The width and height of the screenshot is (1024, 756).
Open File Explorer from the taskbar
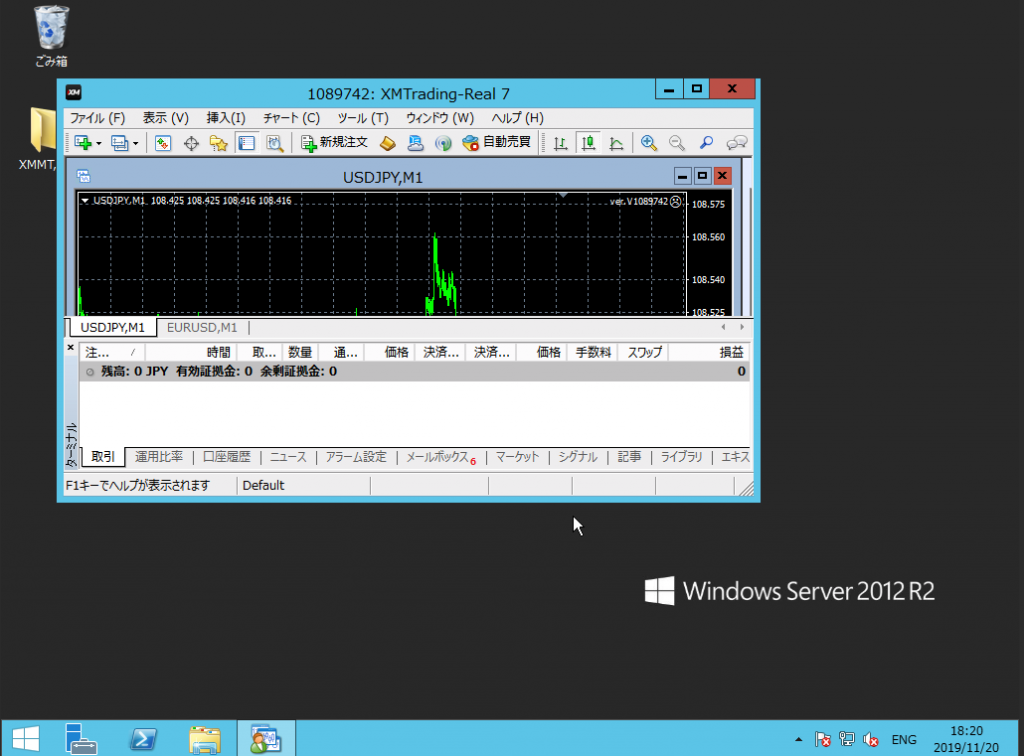tap(204, 739)
